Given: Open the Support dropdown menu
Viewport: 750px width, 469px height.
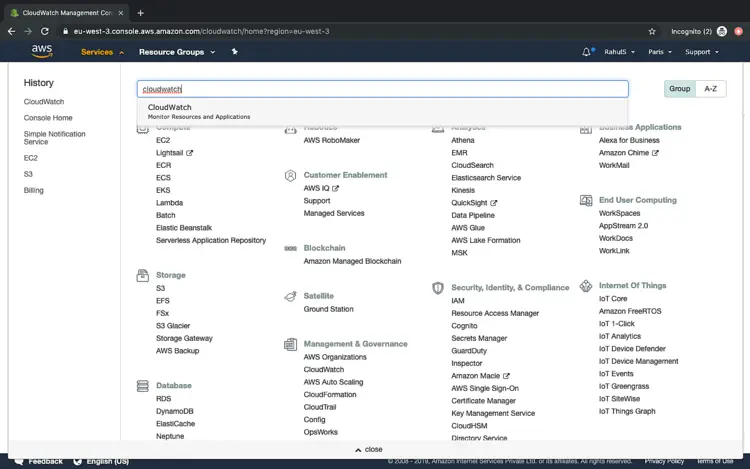Looking at the screenshot, I should (x=702, y=52).
